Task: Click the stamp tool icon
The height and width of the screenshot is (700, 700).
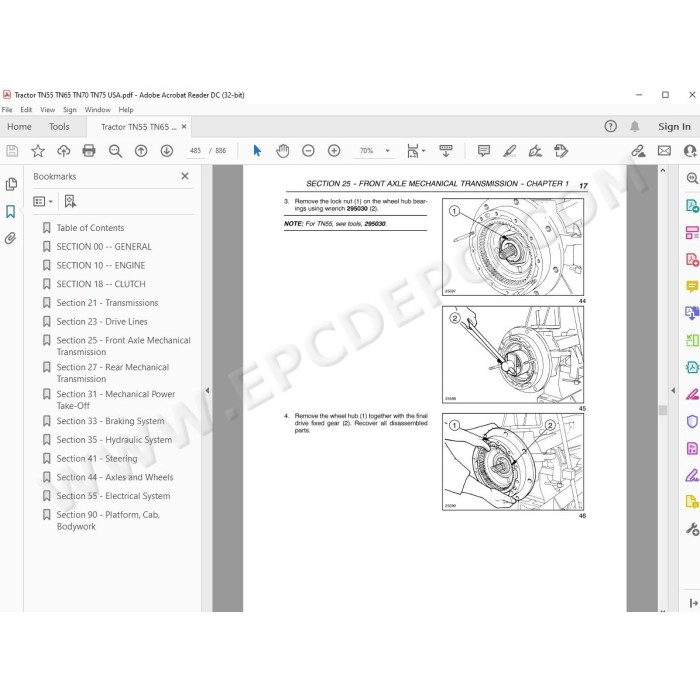Action: 561,151
